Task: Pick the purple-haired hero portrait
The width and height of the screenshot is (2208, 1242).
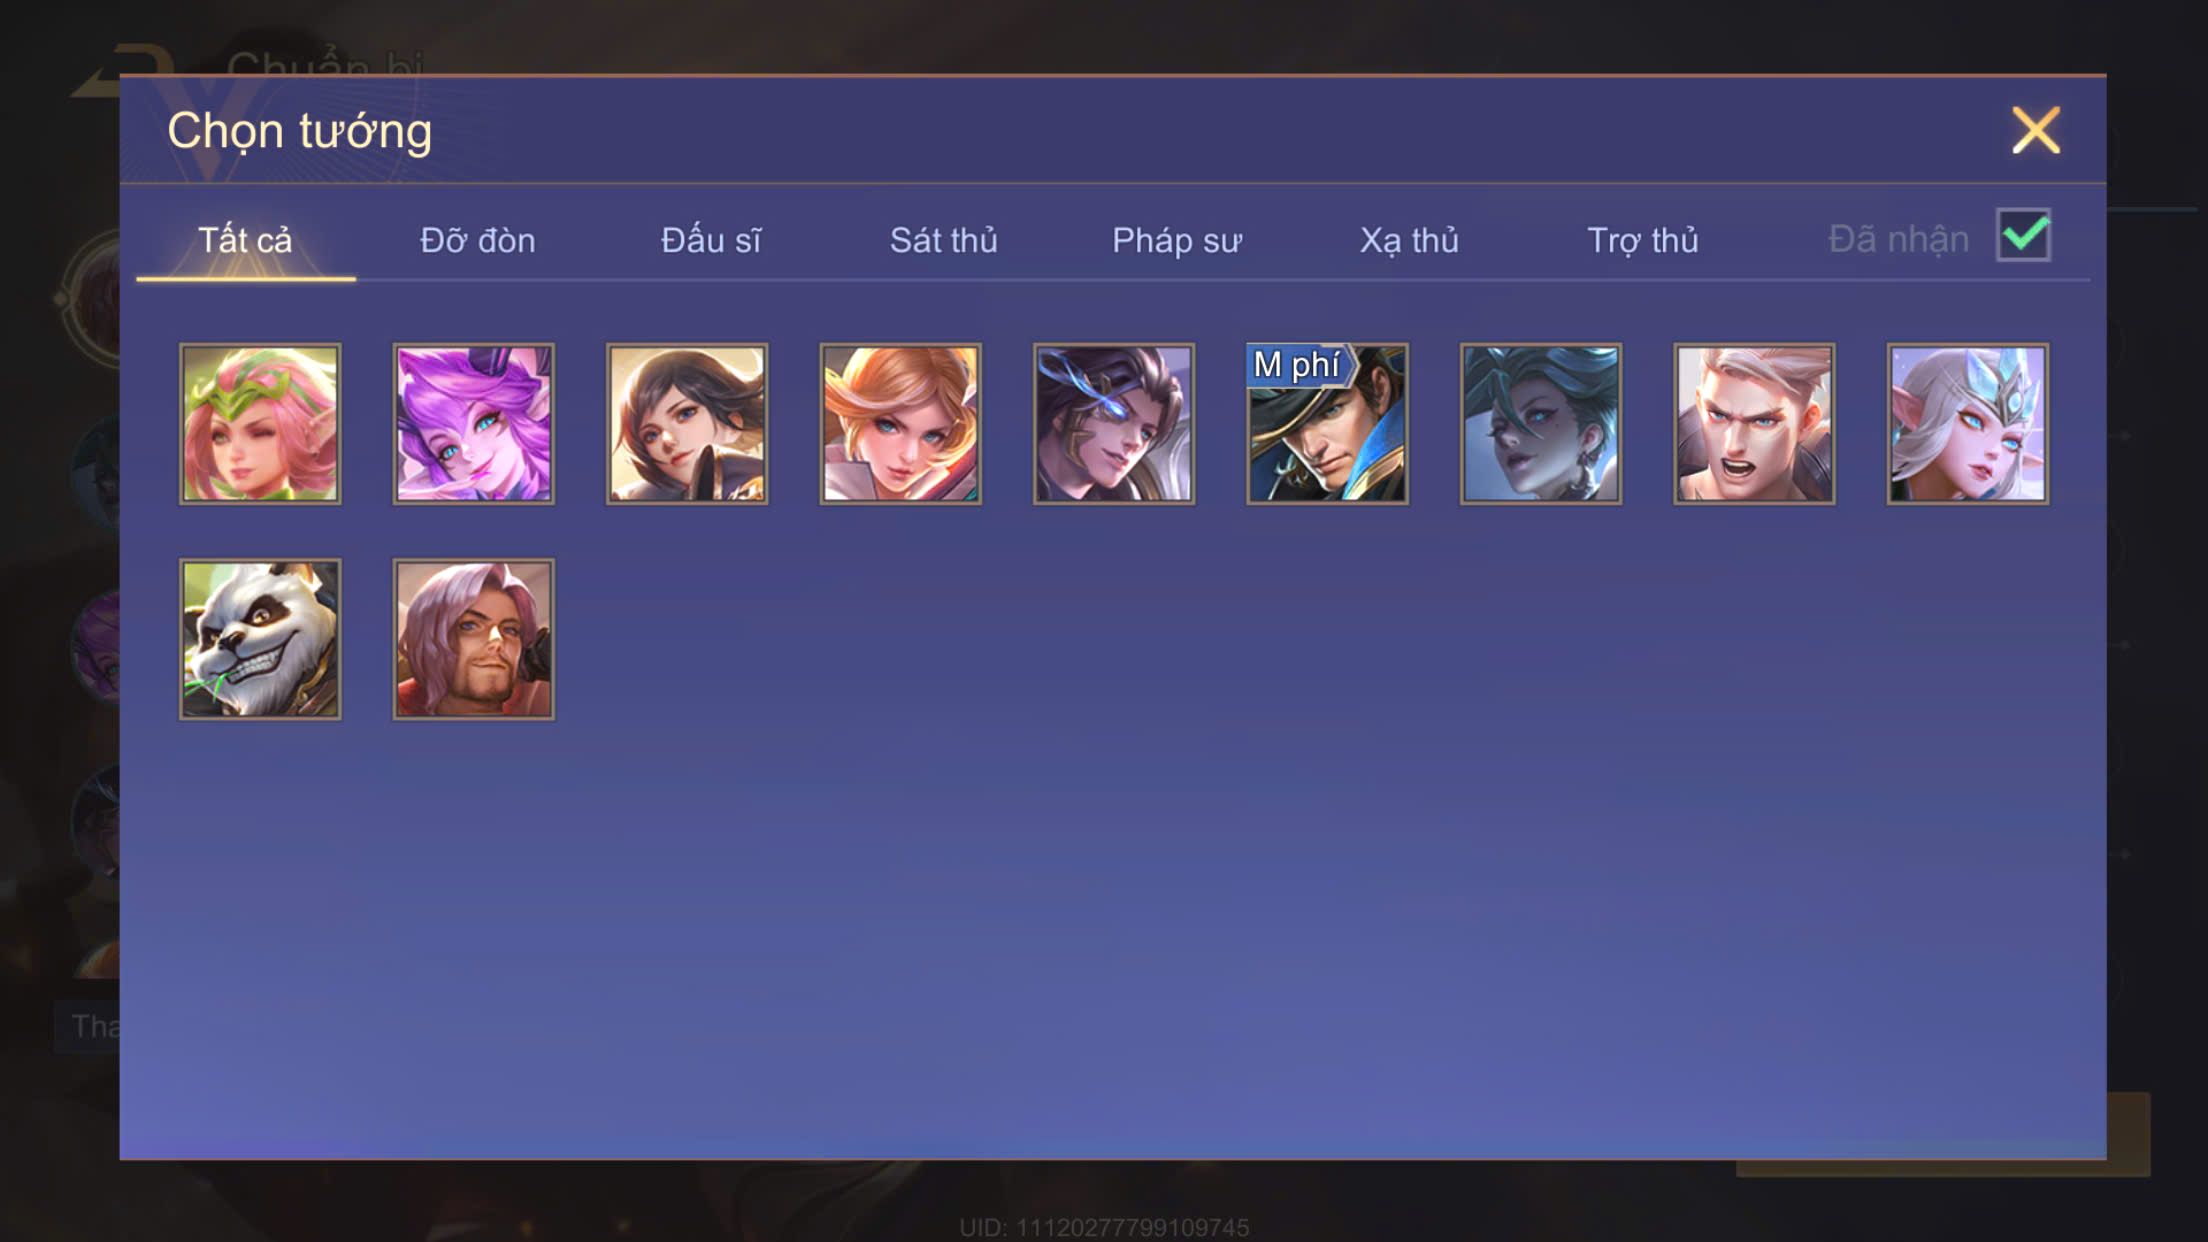Action: 474,424
